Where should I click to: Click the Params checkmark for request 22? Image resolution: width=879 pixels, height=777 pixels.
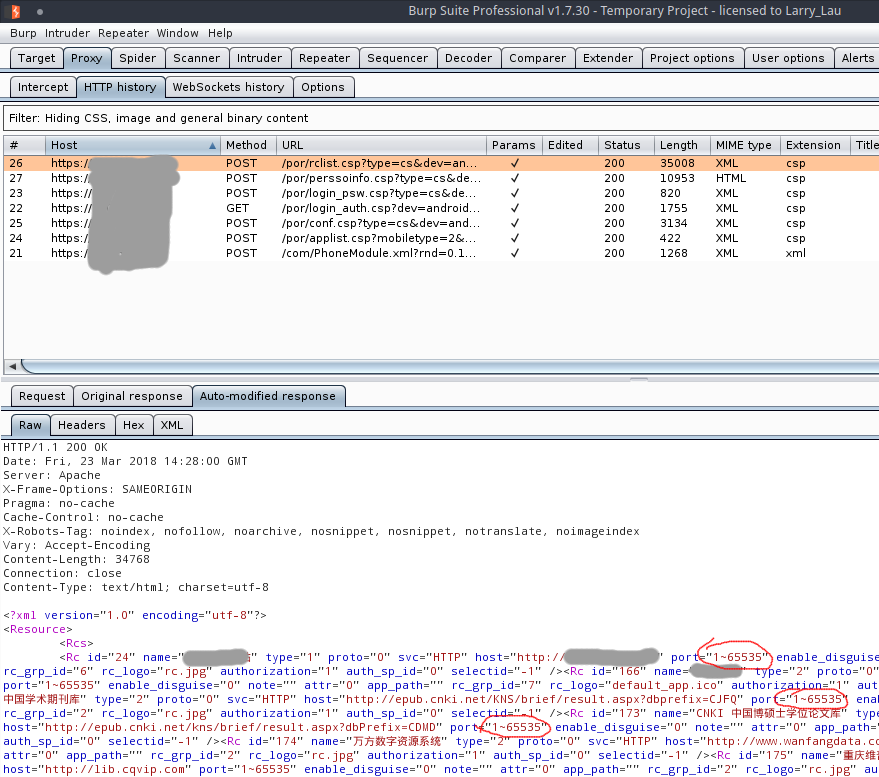[x=514, y=208]
